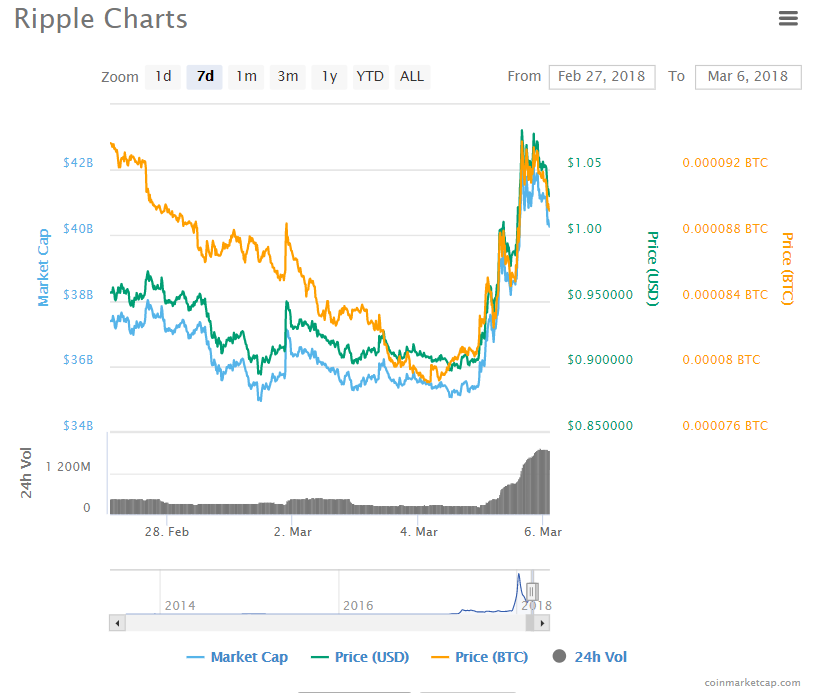
Task: Click the From date field
Action: tap(602, 76)
